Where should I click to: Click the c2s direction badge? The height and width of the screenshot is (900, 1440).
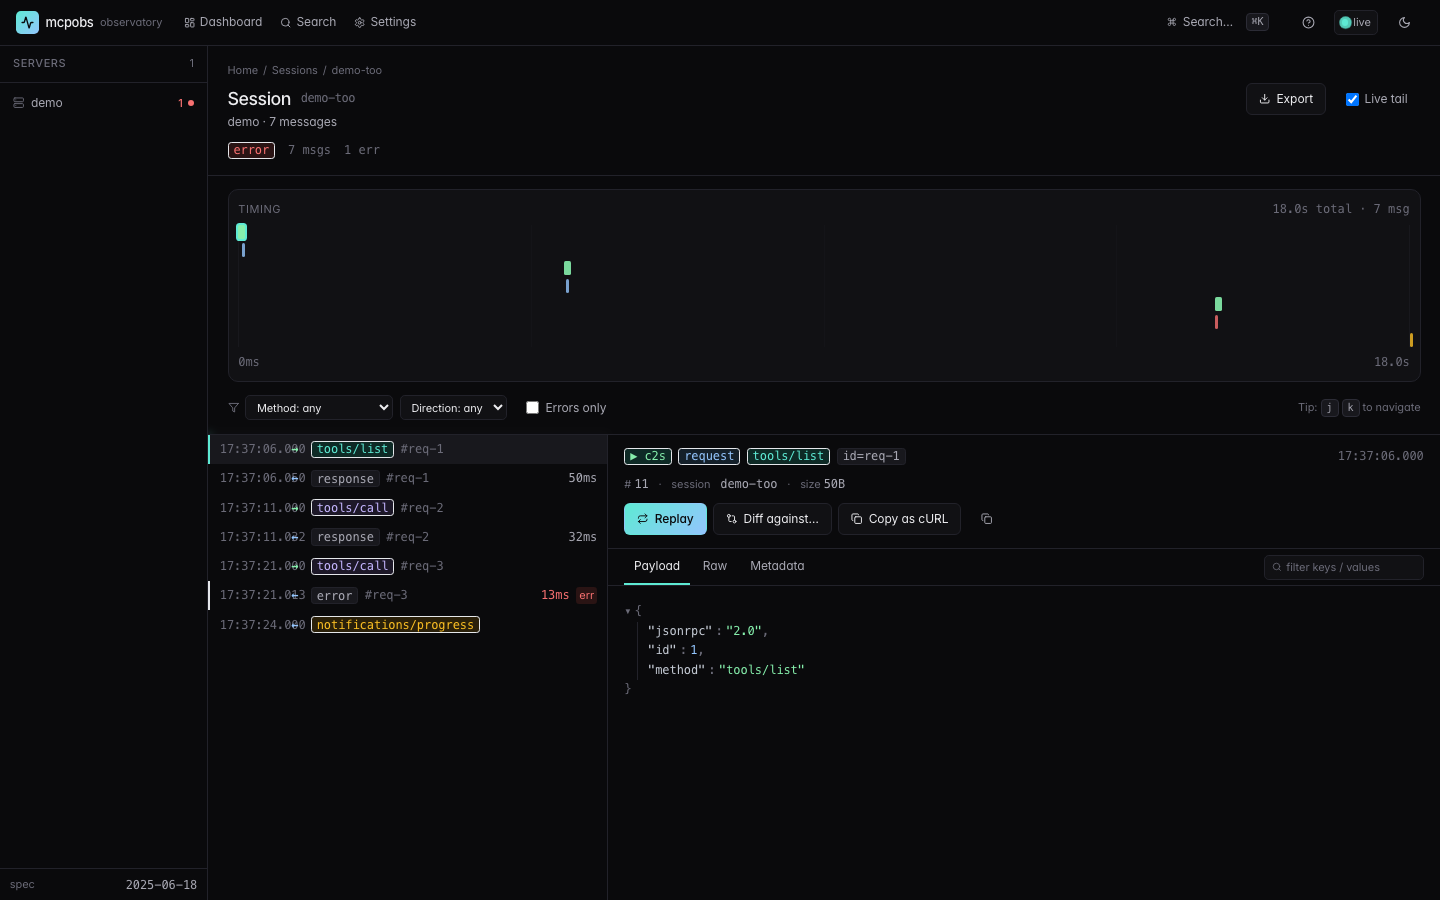click(x=648, y=456)
